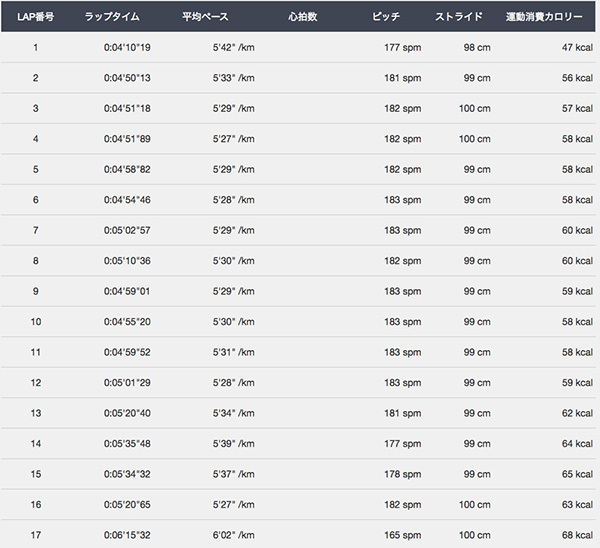This screenshot has width=600, height=548.
Task: Select lap time 0:04'10"19
Action: [x=127, y=47]
